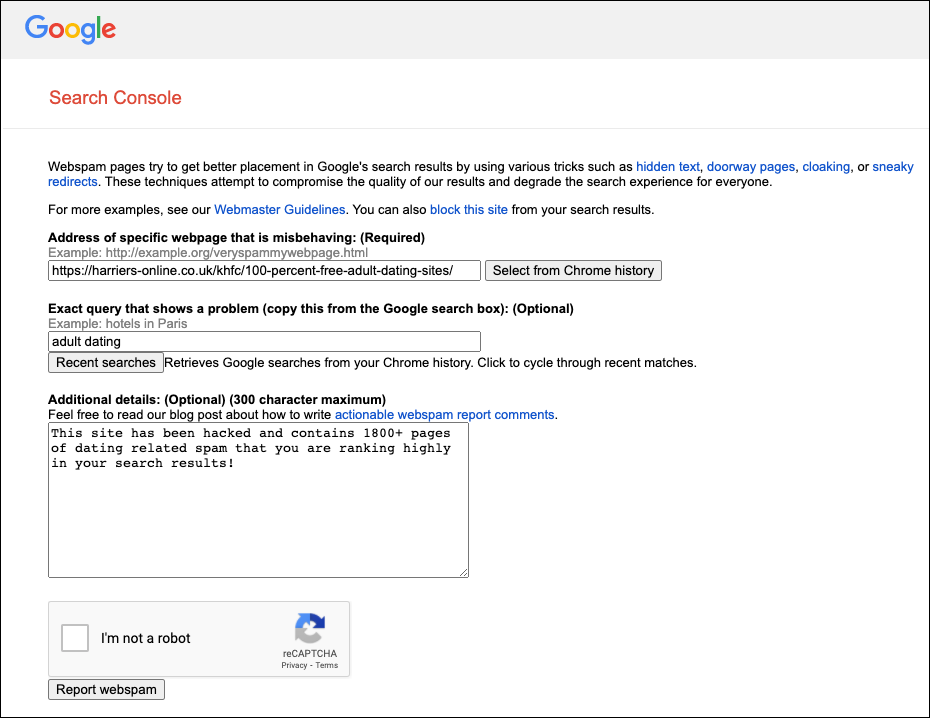Grab the text area resize handle
Screen dimensions: 930x718
[x=463, y=572]
